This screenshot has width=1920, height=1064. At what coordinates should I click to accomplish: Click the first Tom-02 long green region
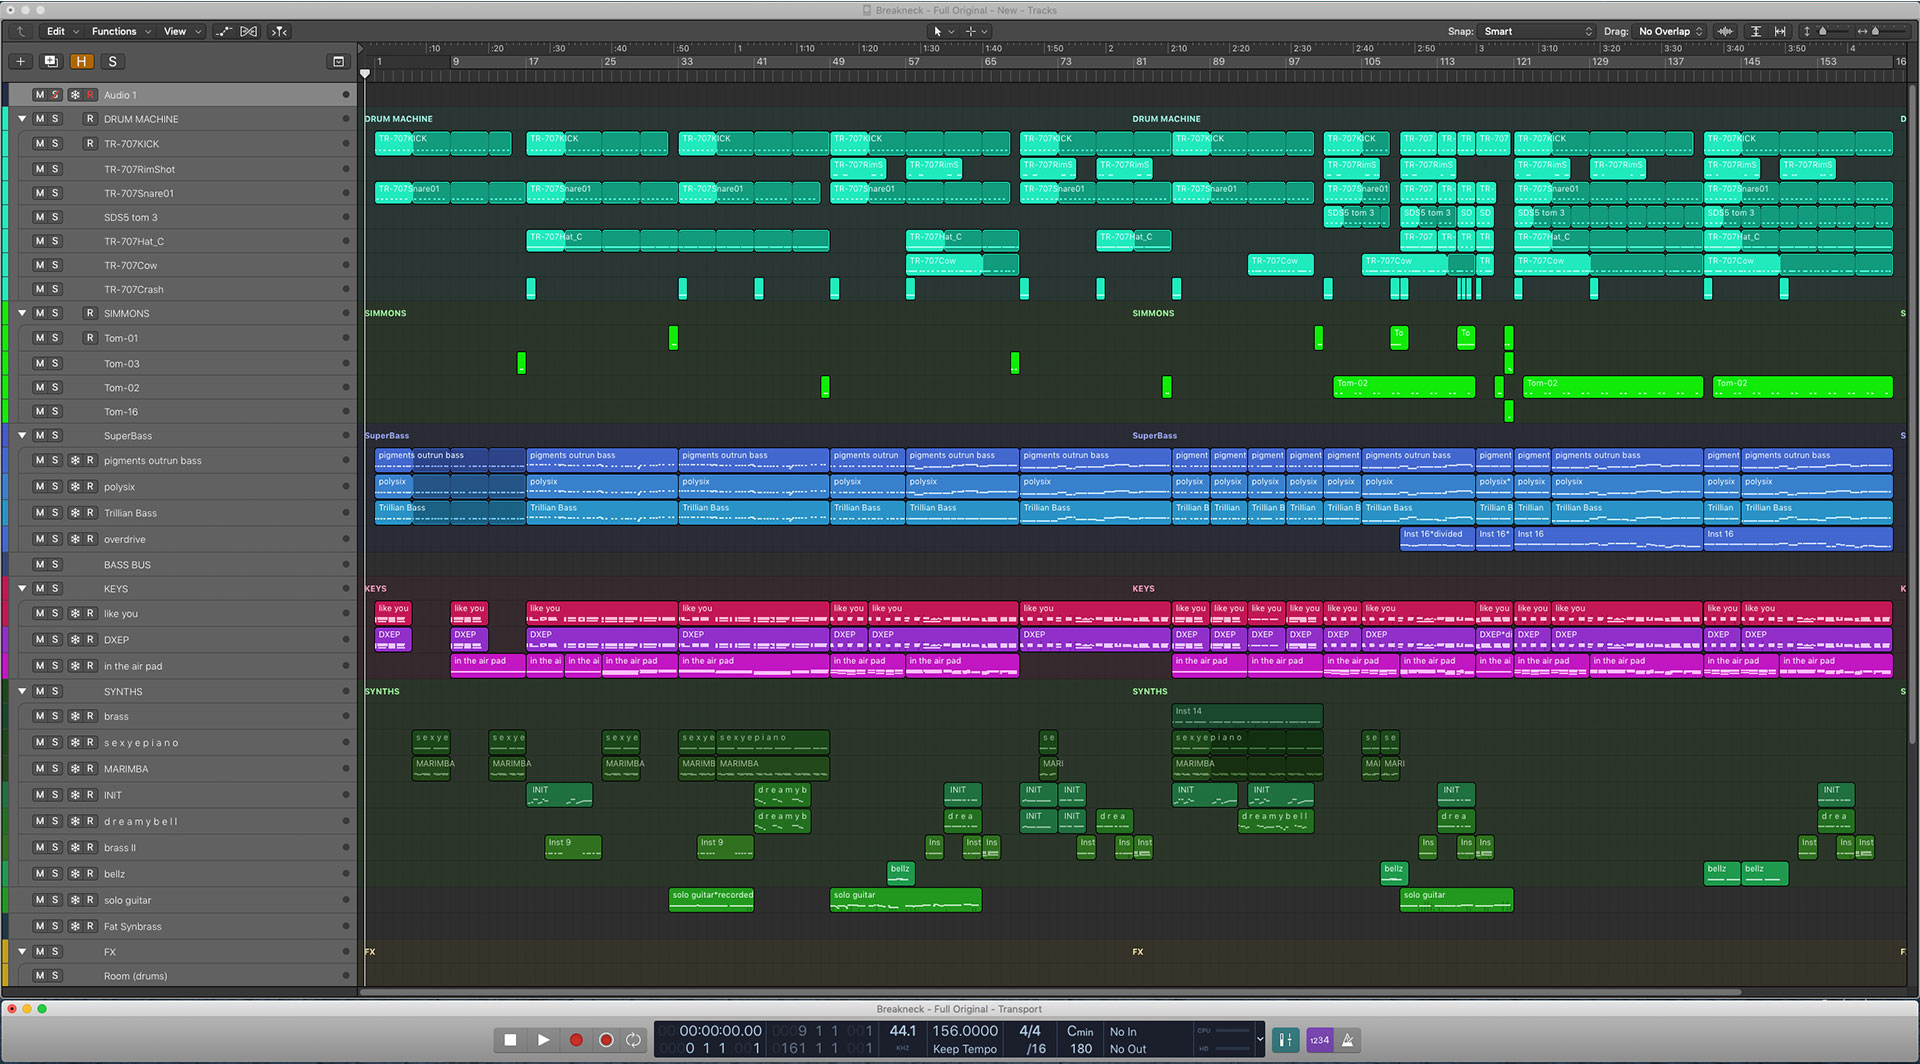click(x=1404, y=387)
